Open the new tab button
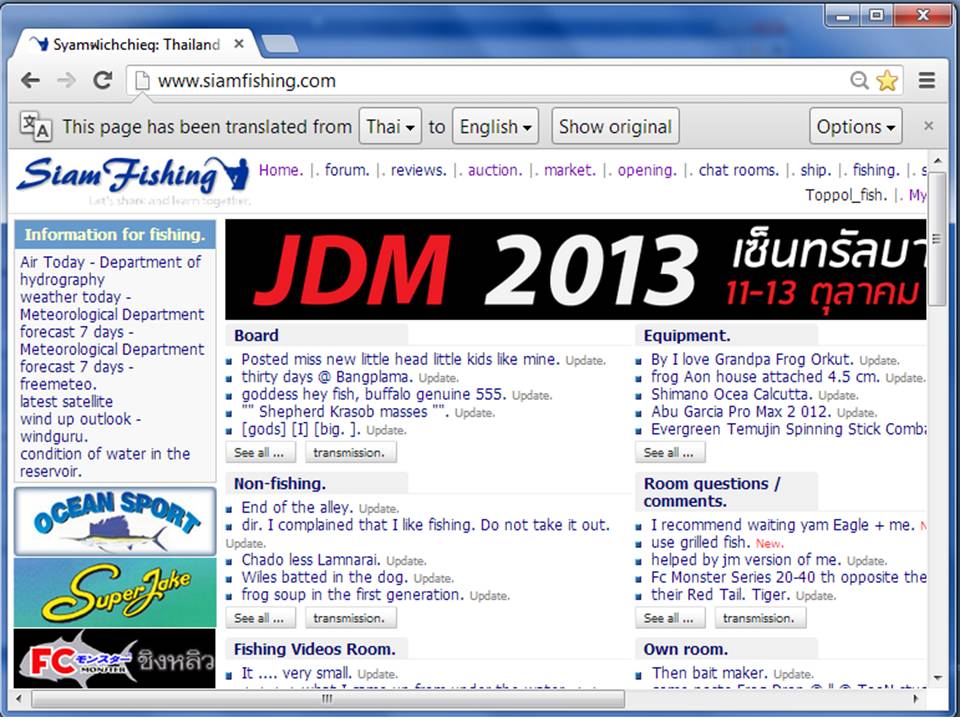This screenshot has width=960, height=720. coord(279,44)
